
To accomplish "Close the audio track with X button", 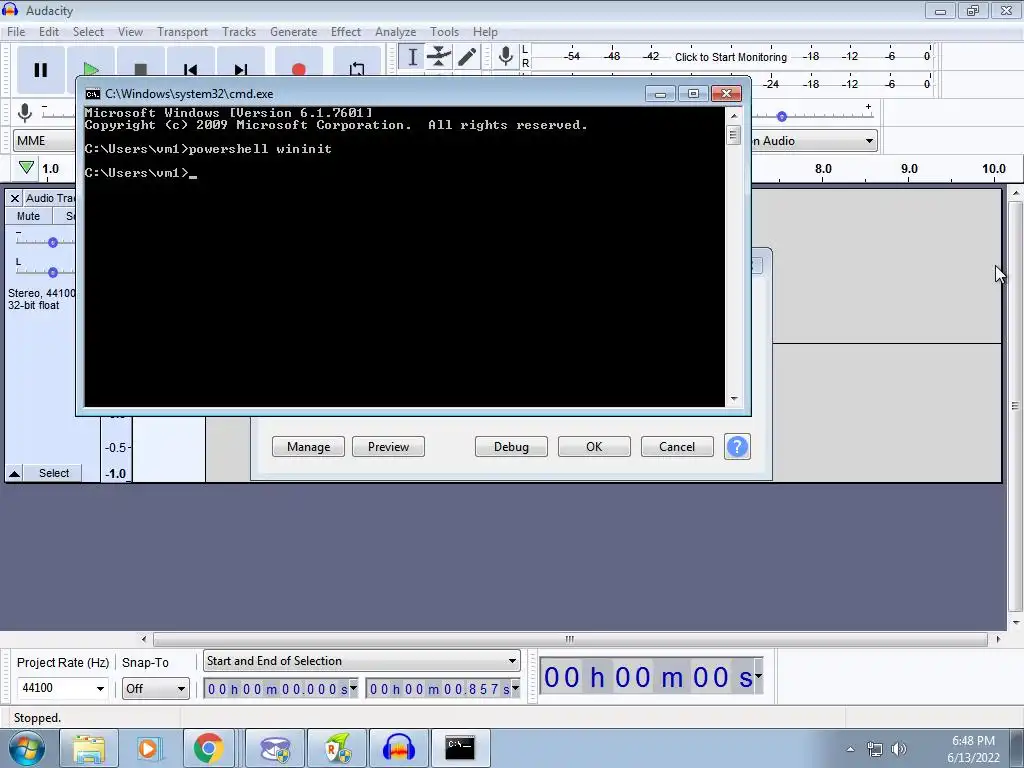I will pyautogui.click(x=14, y=198).
